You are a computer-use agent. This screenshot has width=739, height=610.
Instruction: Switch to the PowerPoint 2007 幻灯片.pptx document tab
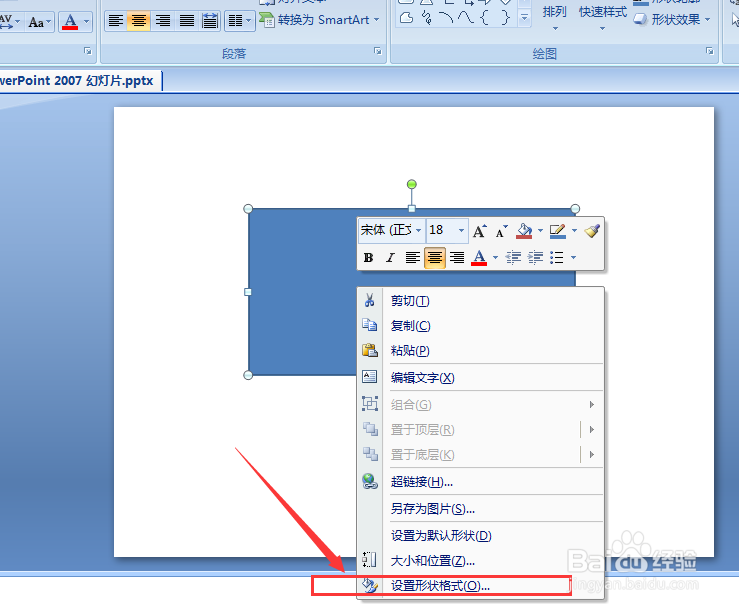79,81
